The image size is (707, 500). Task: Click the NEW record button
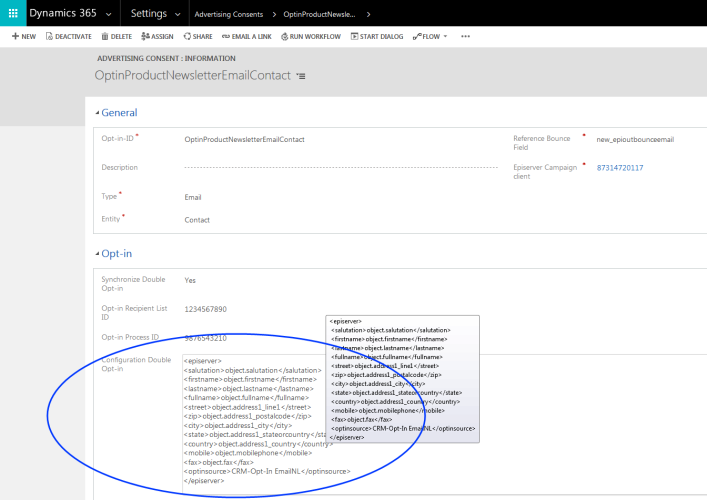(23, 36)
